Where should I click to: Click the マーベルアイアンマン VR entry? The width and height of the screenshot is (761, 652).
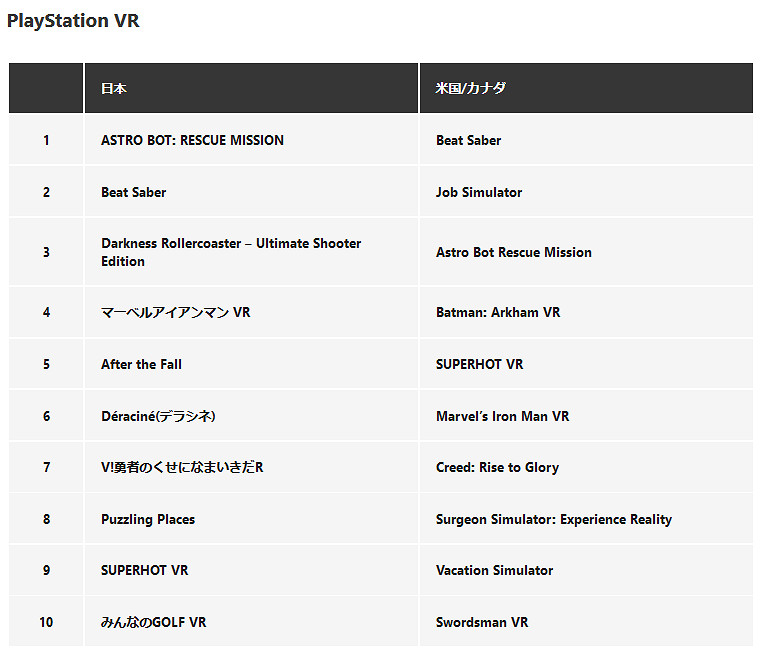(175, 313)
